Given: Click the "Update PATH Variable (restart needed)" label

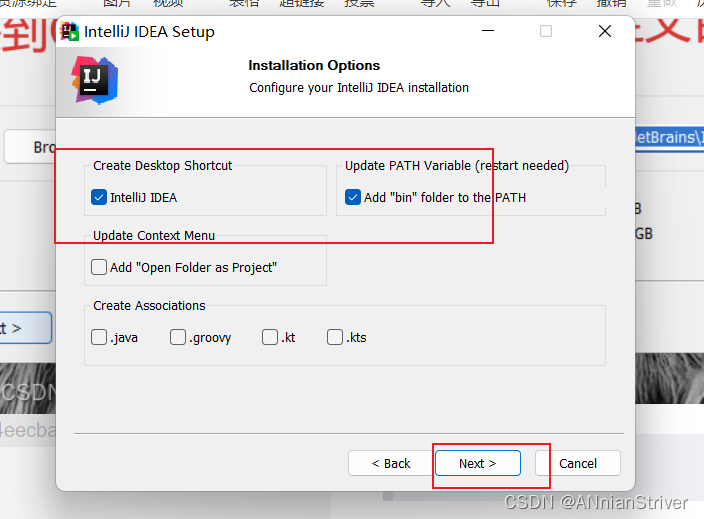Looking at the screenshot, I should [x=457, y=166].
